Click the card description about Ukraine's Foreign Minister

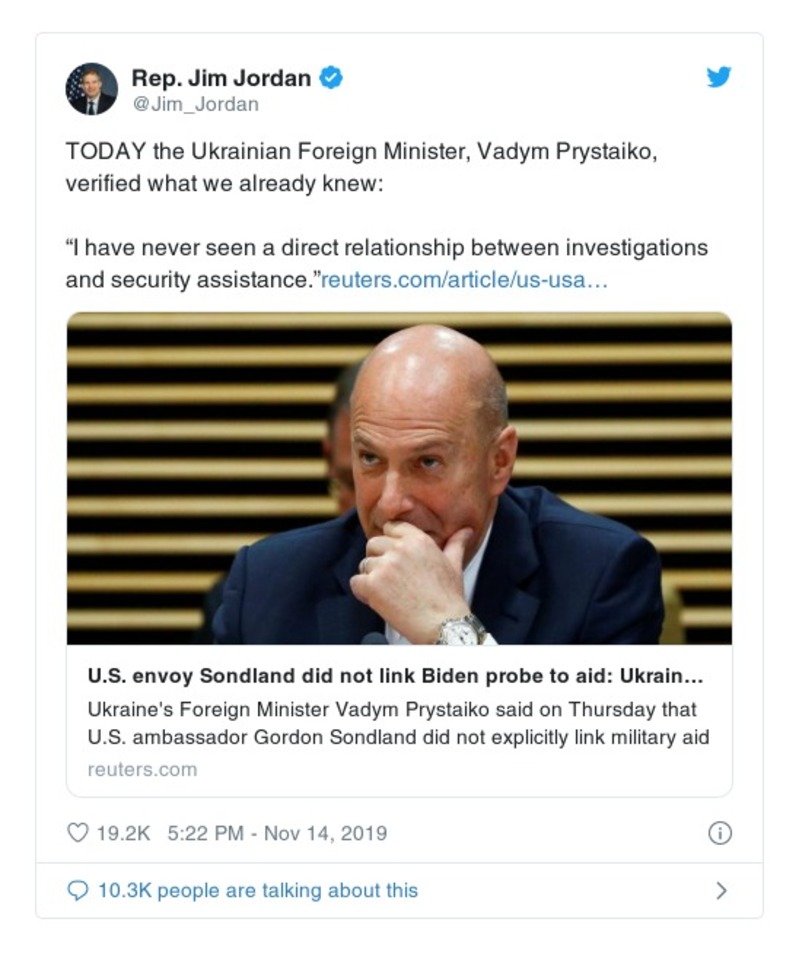(x=398, y=723)
